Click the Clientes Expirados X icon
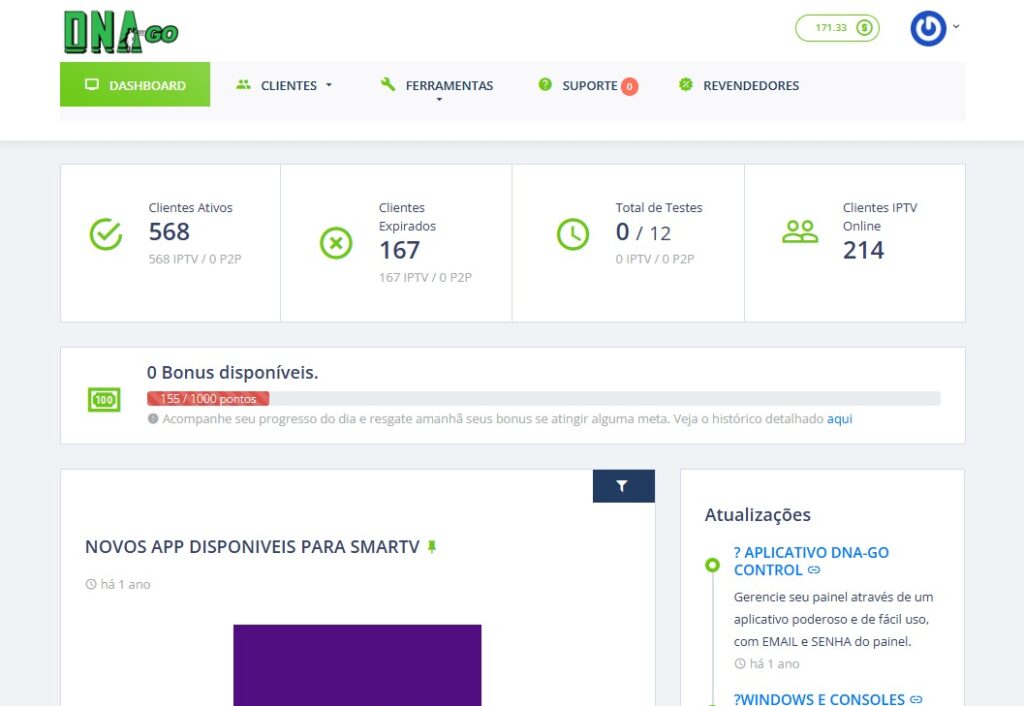This screenshot has width=1024, height=706. 336,243
